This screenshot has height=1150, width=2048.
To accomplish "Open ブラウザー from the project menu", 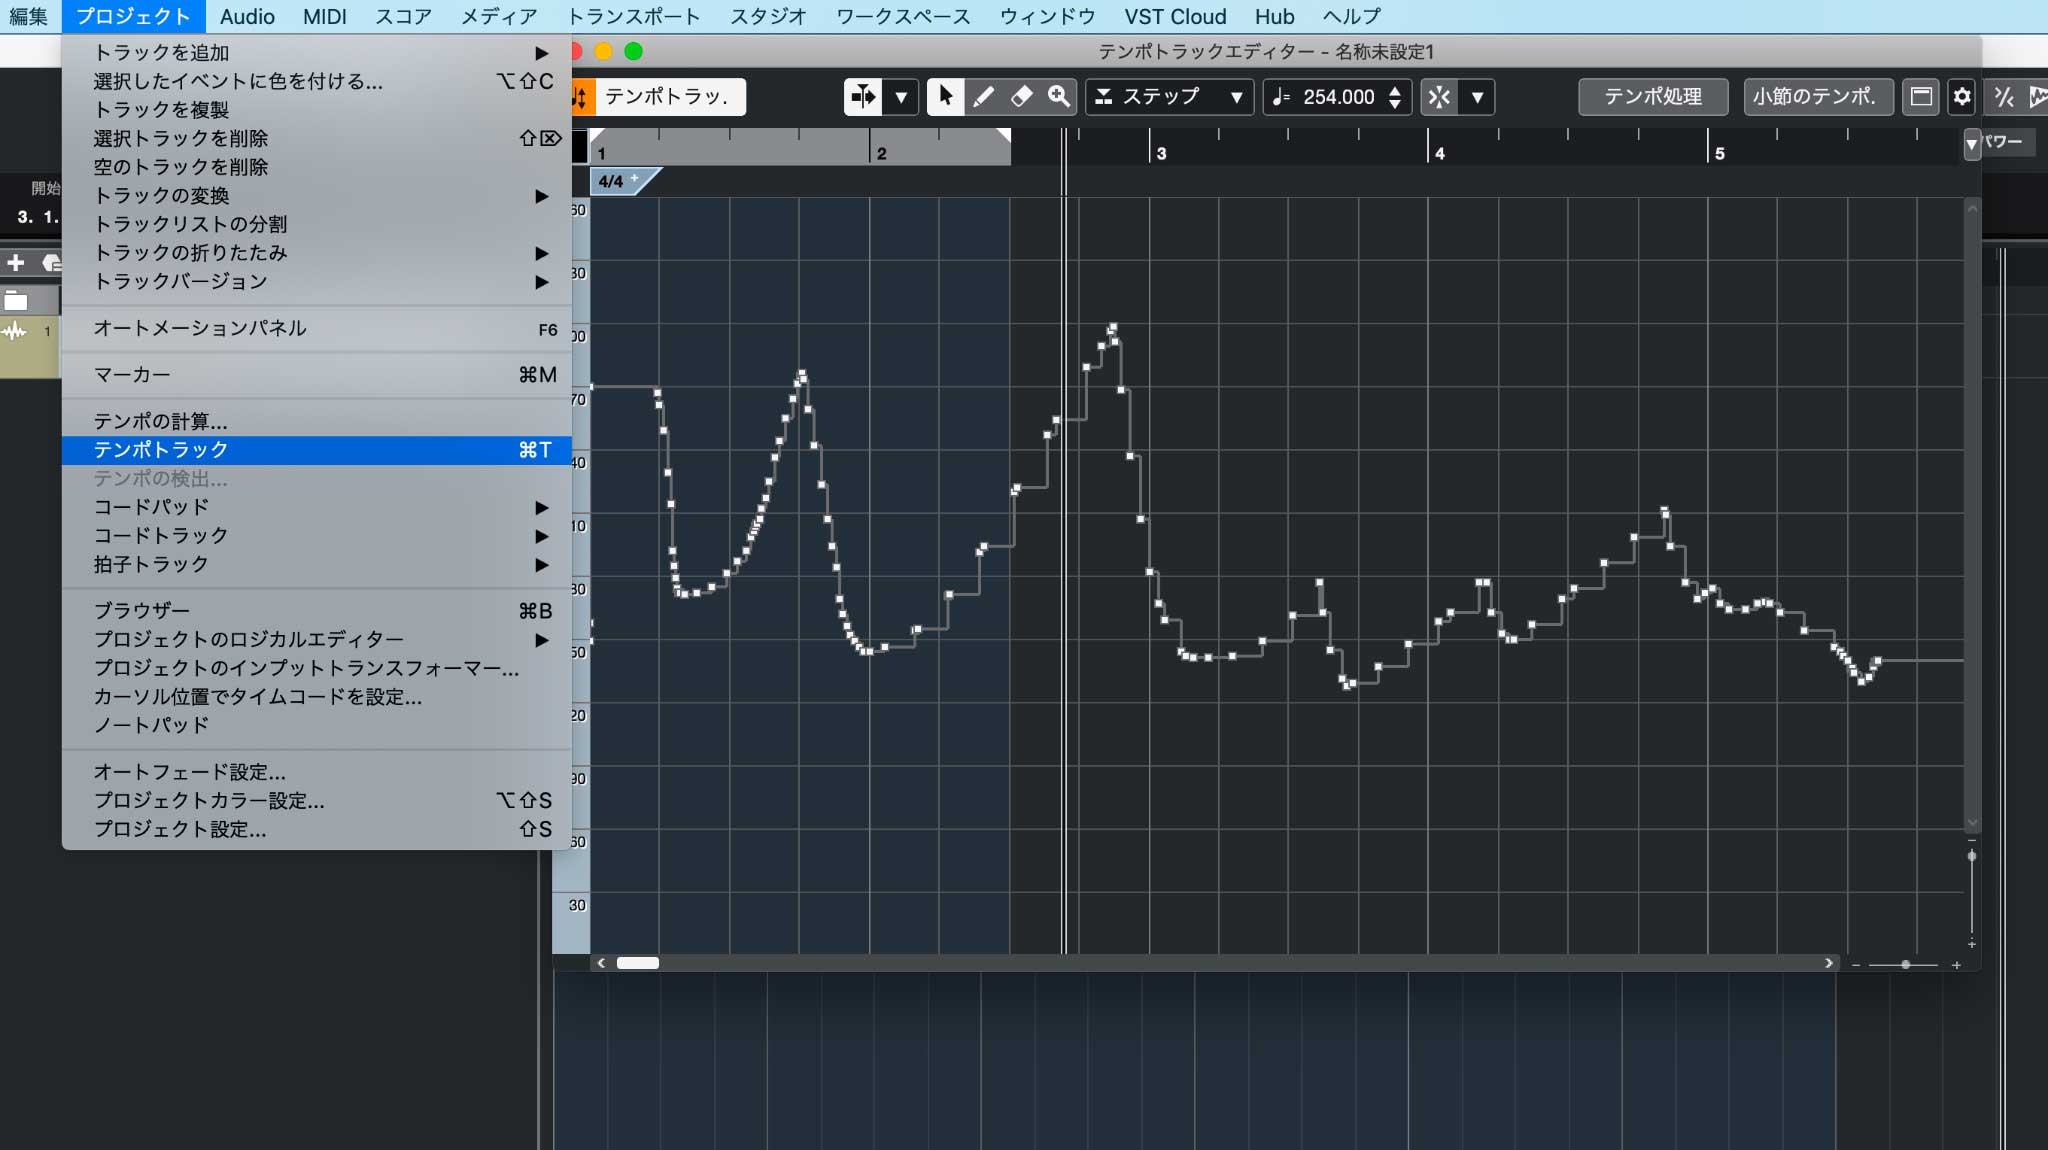I will [316, 610].
